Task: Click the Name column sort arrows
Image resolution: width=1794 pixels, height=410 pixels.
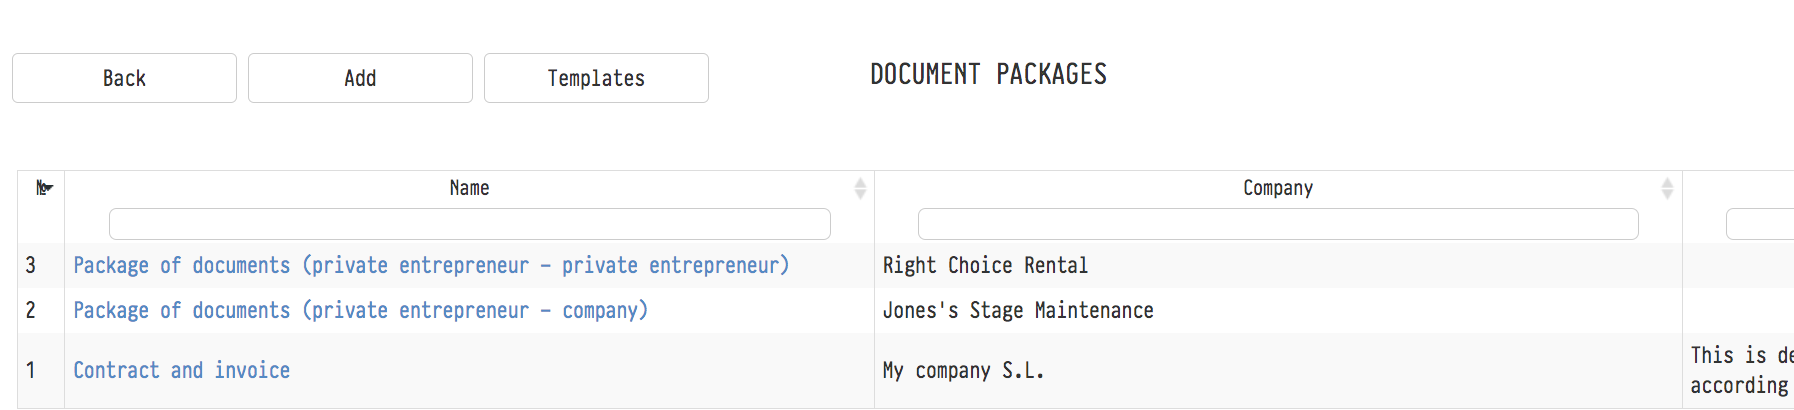Action: click(x=860, y=188)
